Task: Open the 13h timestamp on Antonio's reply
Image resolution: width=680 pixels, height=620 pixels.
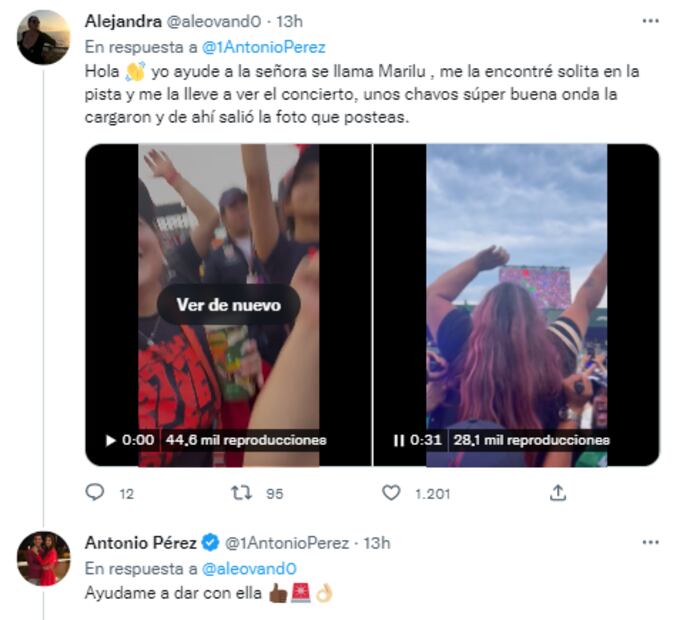Action: pyautogui.click(x=377, y=543)
